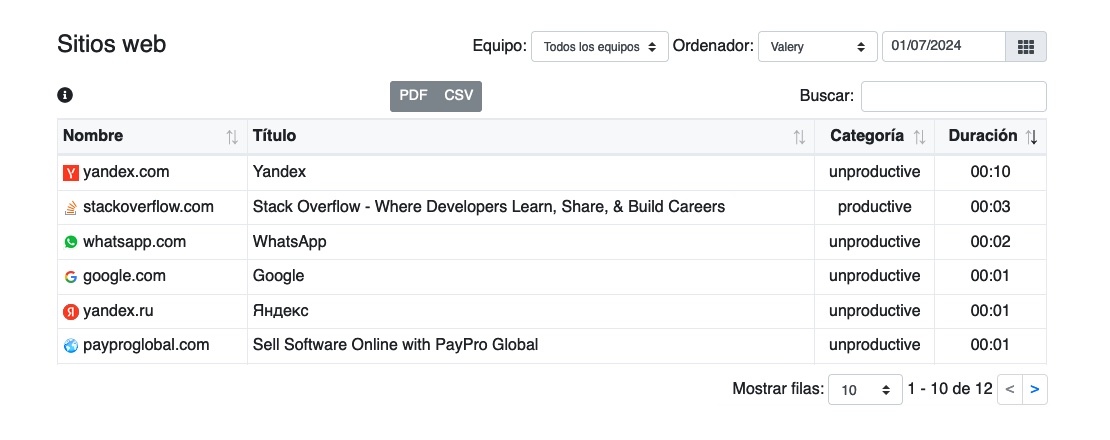Click the Yandex title cell
The image size is (1110, 440).
coord(531,173)
